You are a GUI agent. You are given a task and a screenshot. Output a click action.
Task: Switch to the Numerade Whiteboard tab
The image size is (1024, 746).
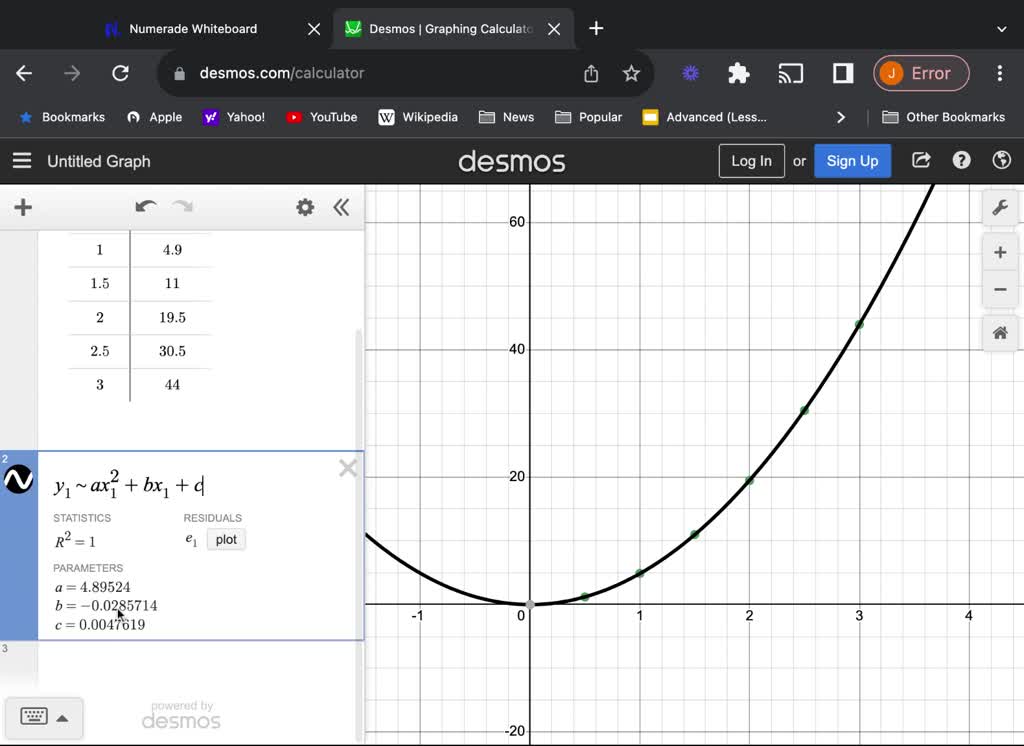tap(195, 29)
